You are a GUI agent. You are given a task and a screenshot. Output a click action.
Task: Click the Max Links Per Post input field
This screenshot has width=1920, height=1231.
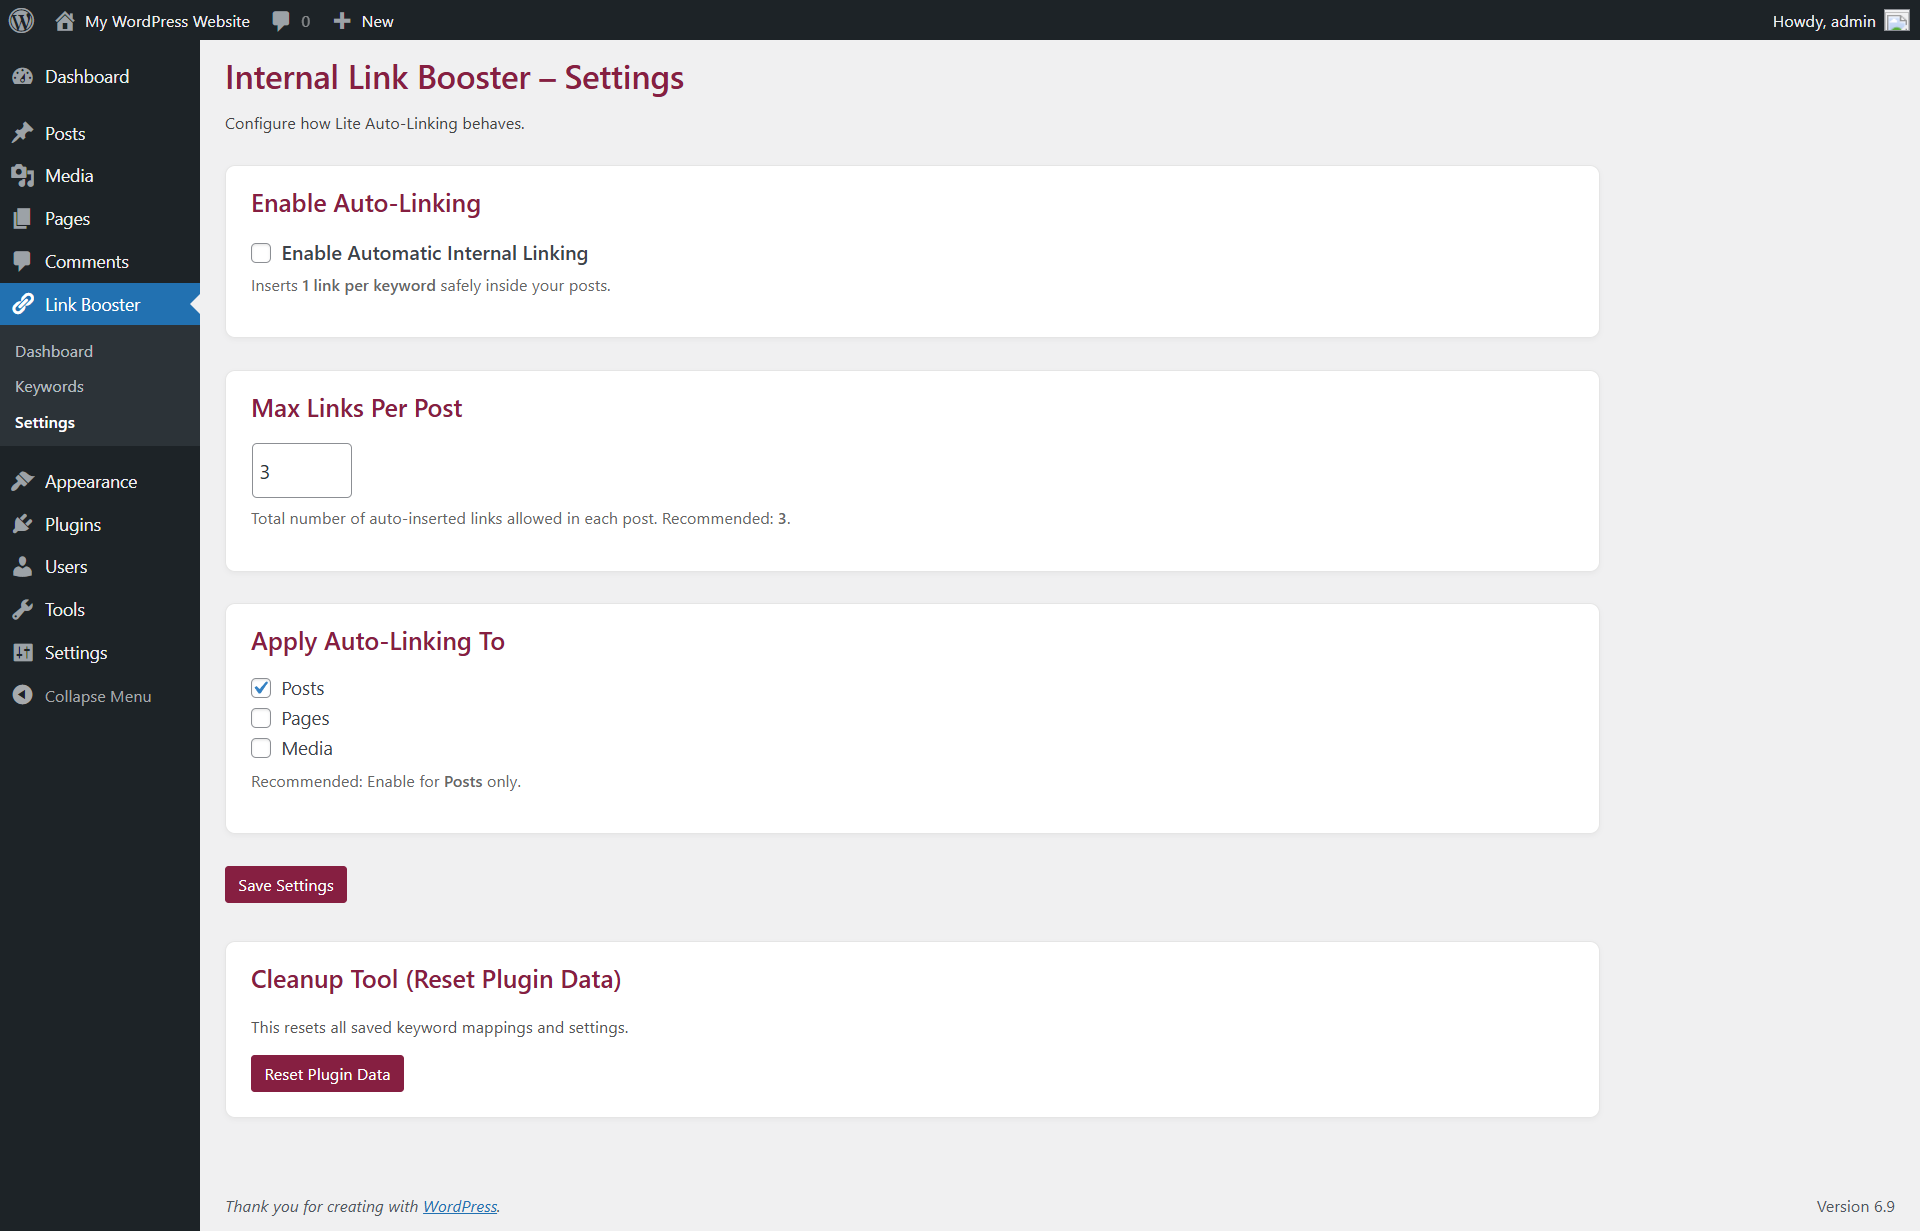click(301, 470)
